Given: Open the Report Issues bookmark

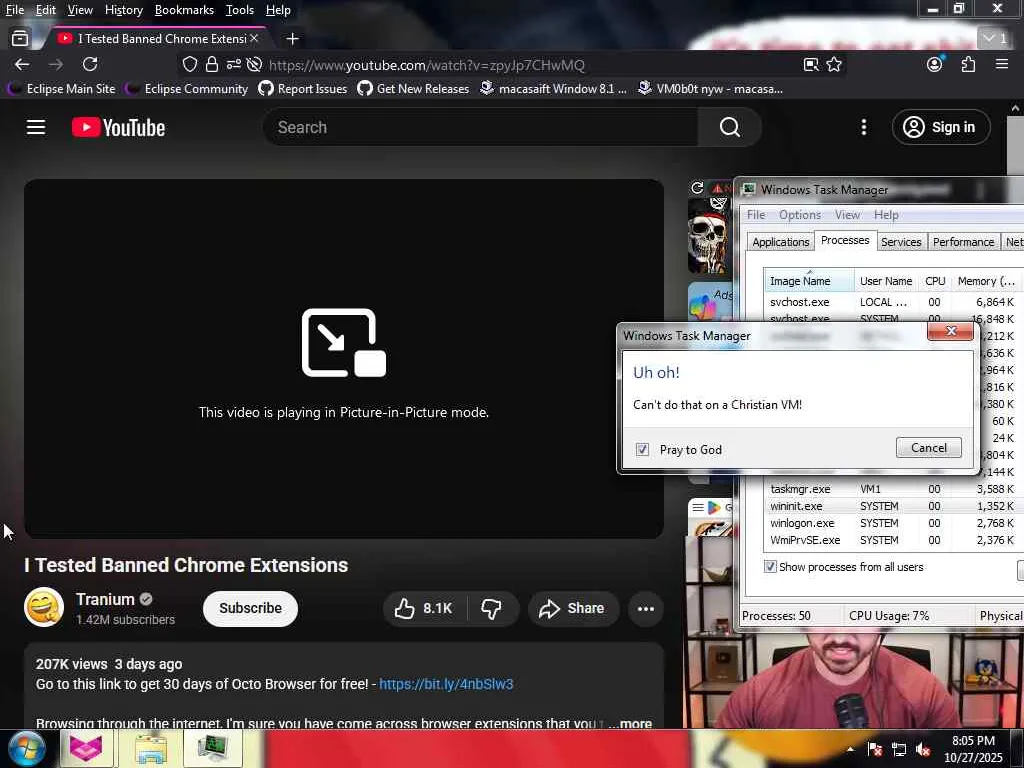Looking at the screenshot, I should [x=303, y=89].
